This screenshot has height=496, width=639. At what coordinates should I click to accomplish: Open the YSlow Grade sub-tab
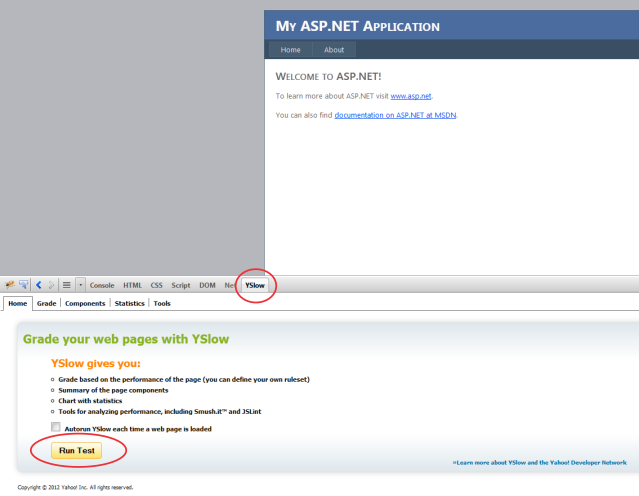[x=46, y=303]
